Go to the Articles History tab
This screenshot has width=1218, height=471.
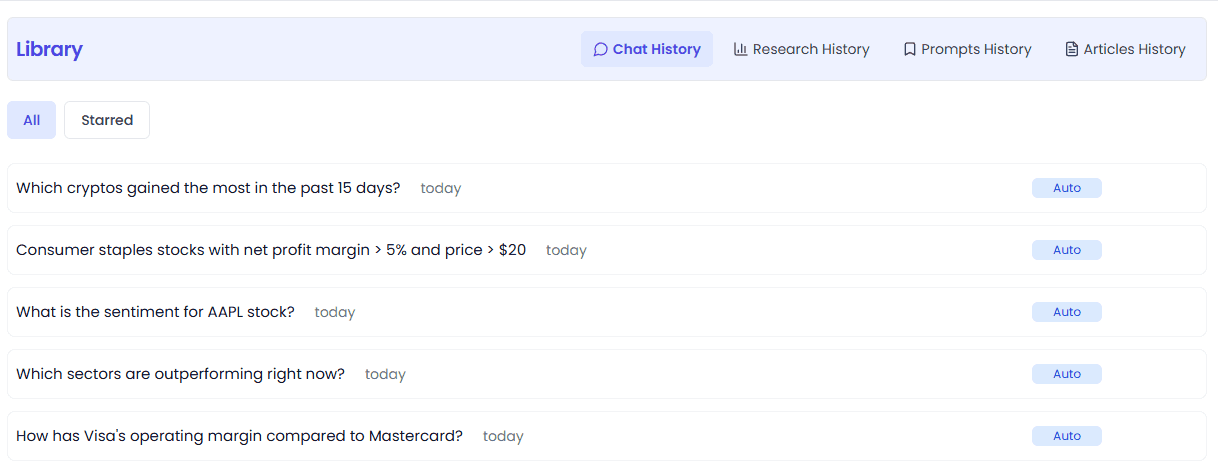point(1125,49)
